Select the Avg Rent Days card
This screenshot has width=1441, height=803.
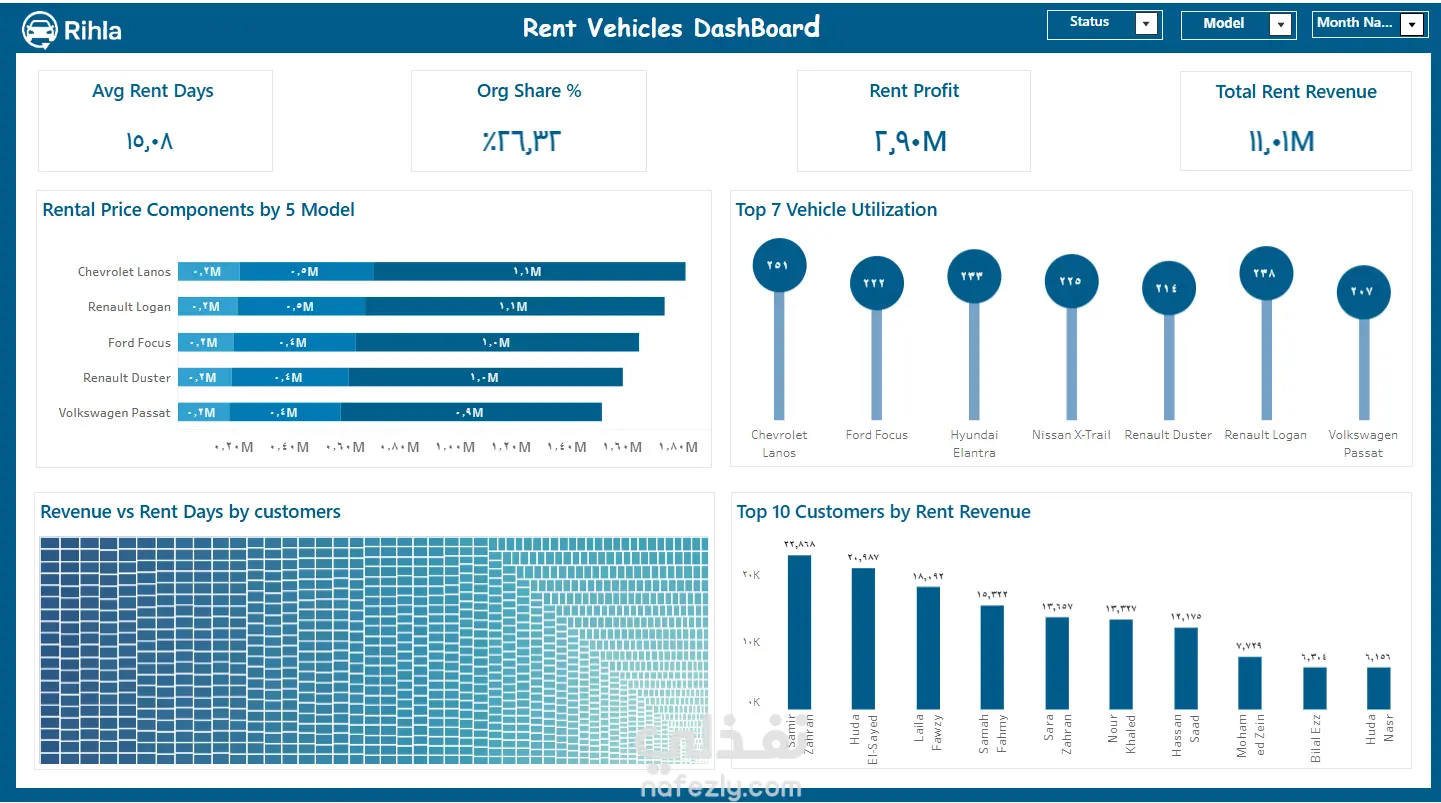[155, 121]
